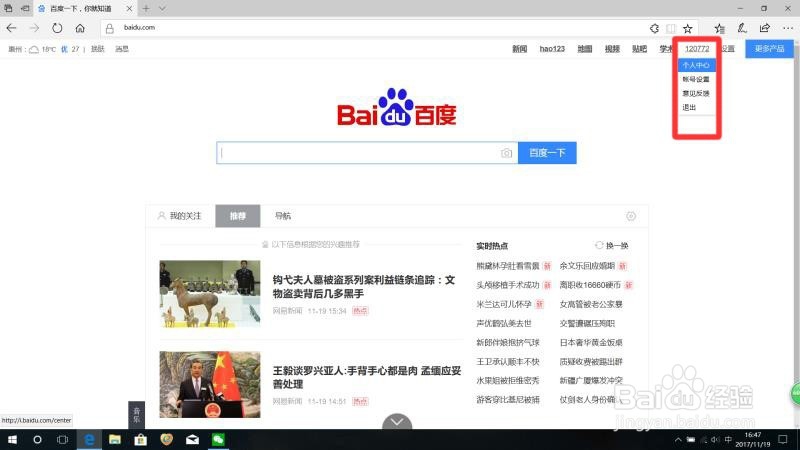Show hidden tray icons chevron

(x=678, y=440)
